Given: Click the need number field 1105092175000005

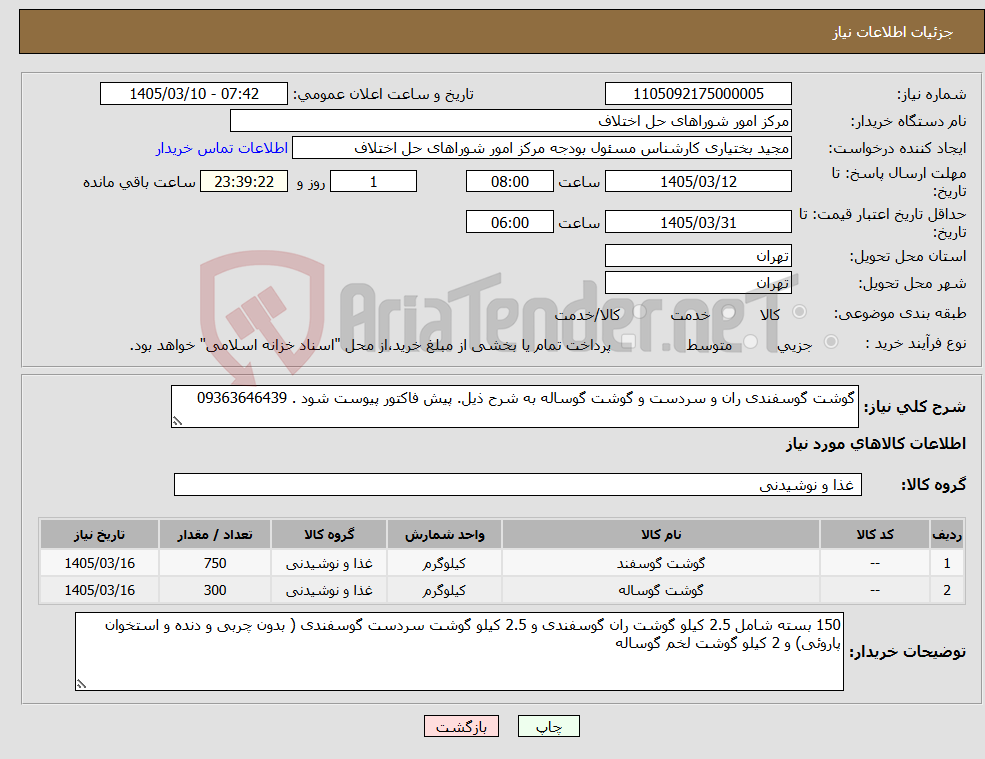Looking at the screenshot, I should [x=698, y=94].
